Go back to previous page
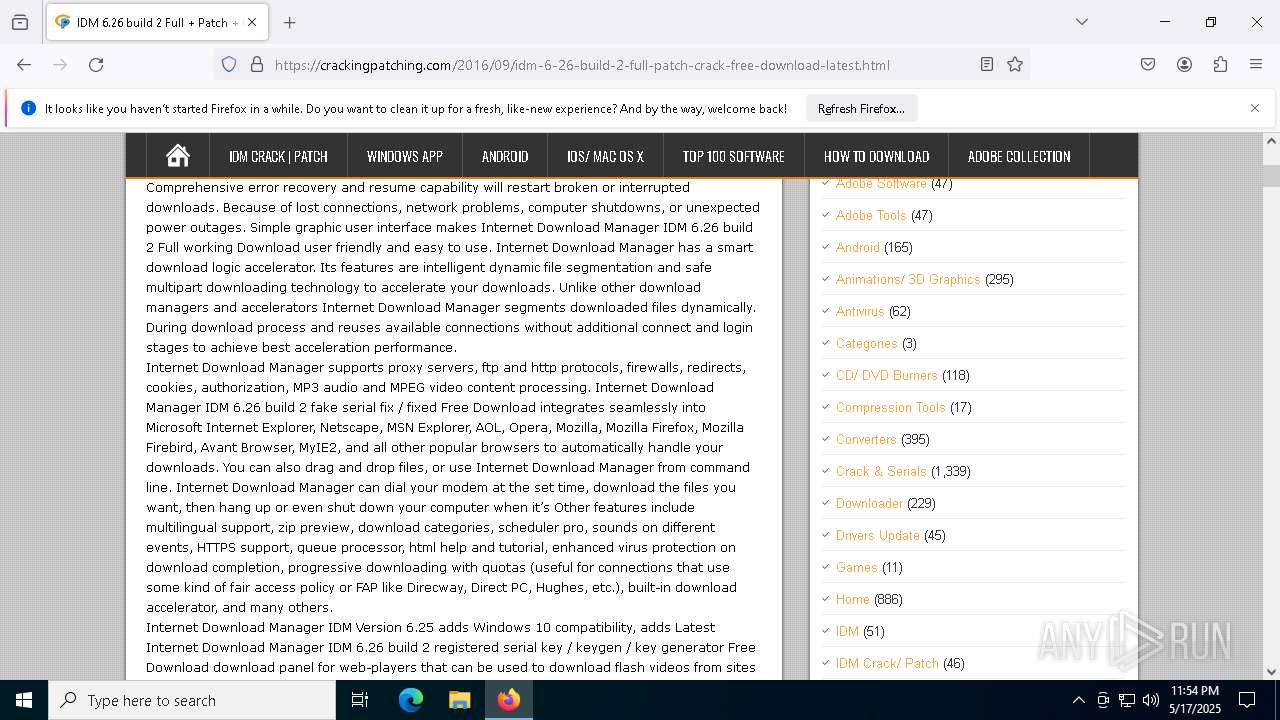The width and height of the screenshot is (1280, 720). pos(24,65)
